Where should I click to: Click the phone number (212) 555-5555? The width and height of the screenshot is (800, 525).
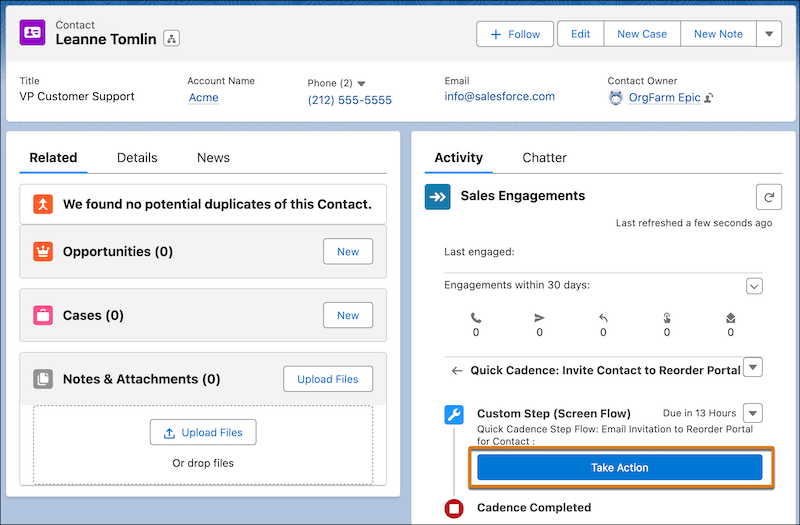pos(349,100)
